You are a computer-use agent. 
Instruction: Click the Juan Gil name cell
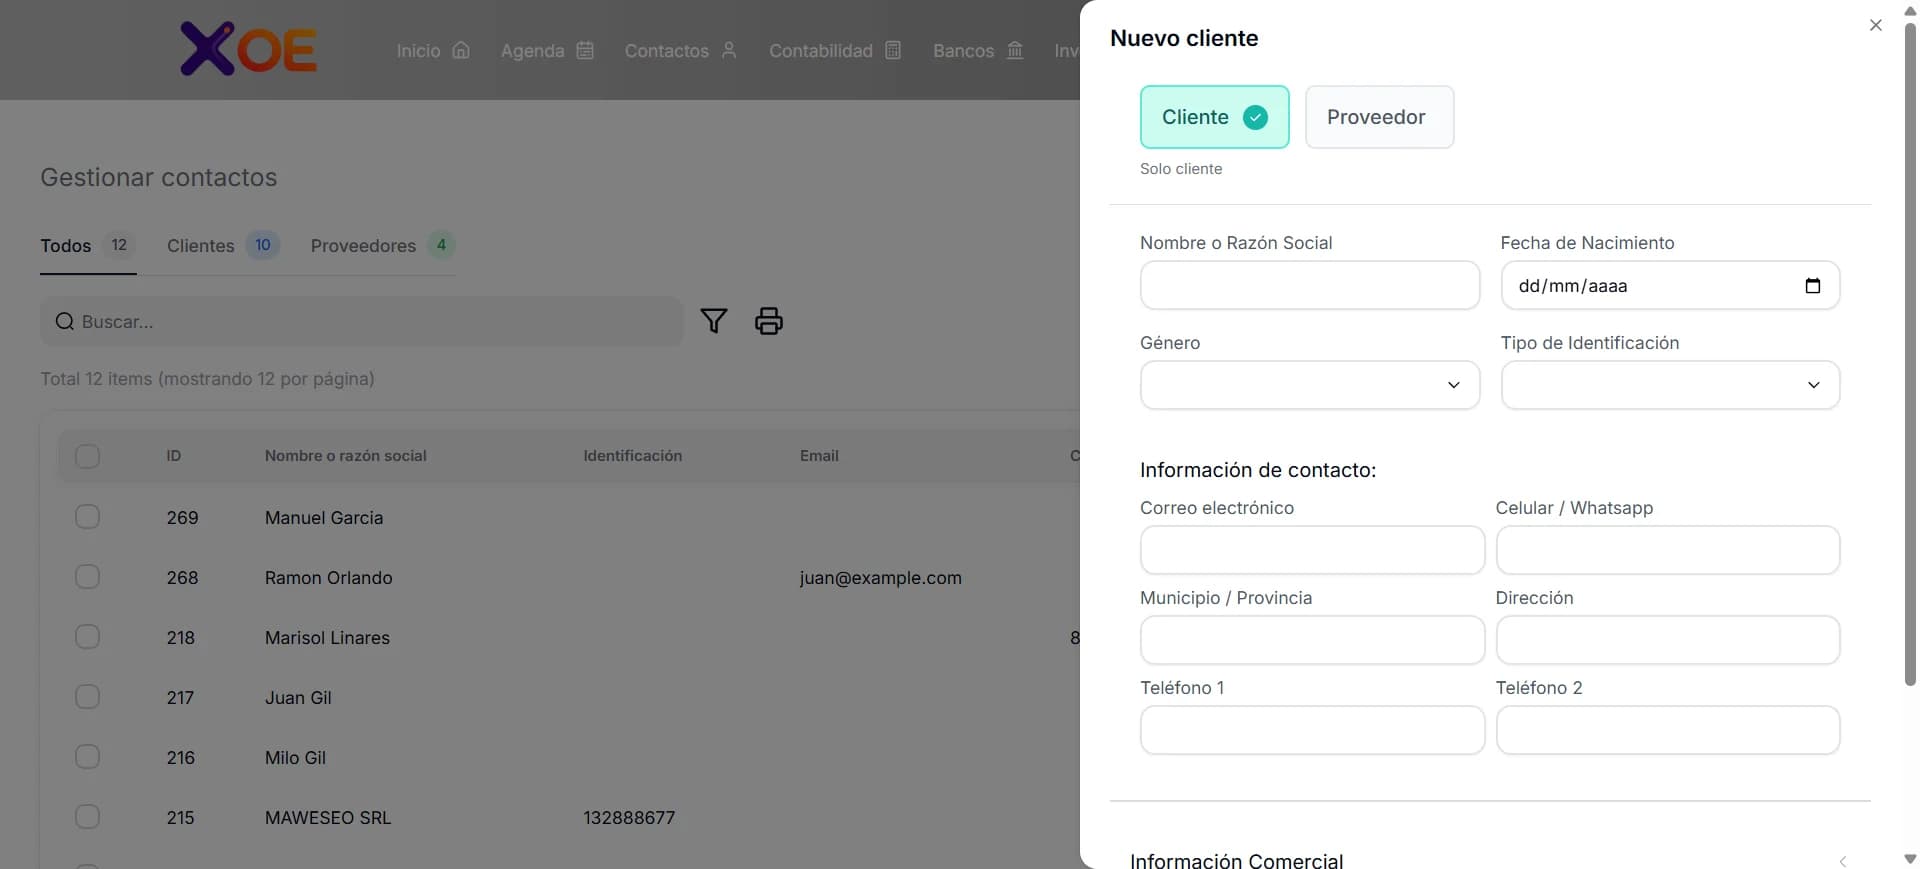(x=298, y=697)
